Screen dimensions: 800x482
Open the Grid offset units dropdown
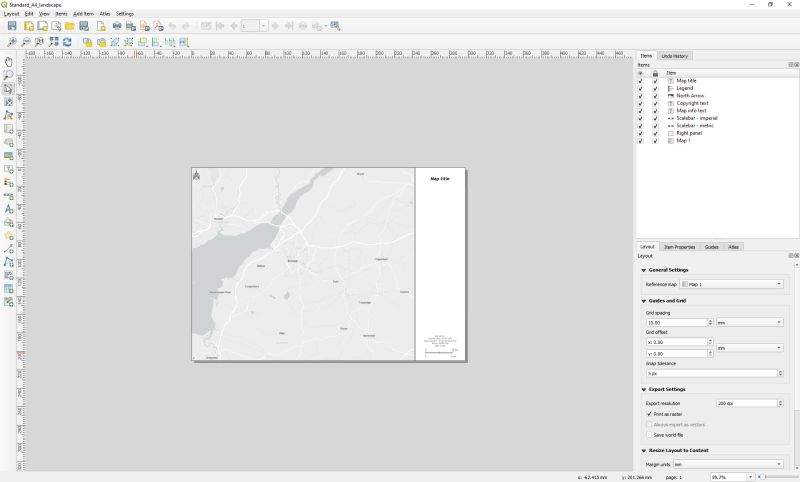[749, 348]
